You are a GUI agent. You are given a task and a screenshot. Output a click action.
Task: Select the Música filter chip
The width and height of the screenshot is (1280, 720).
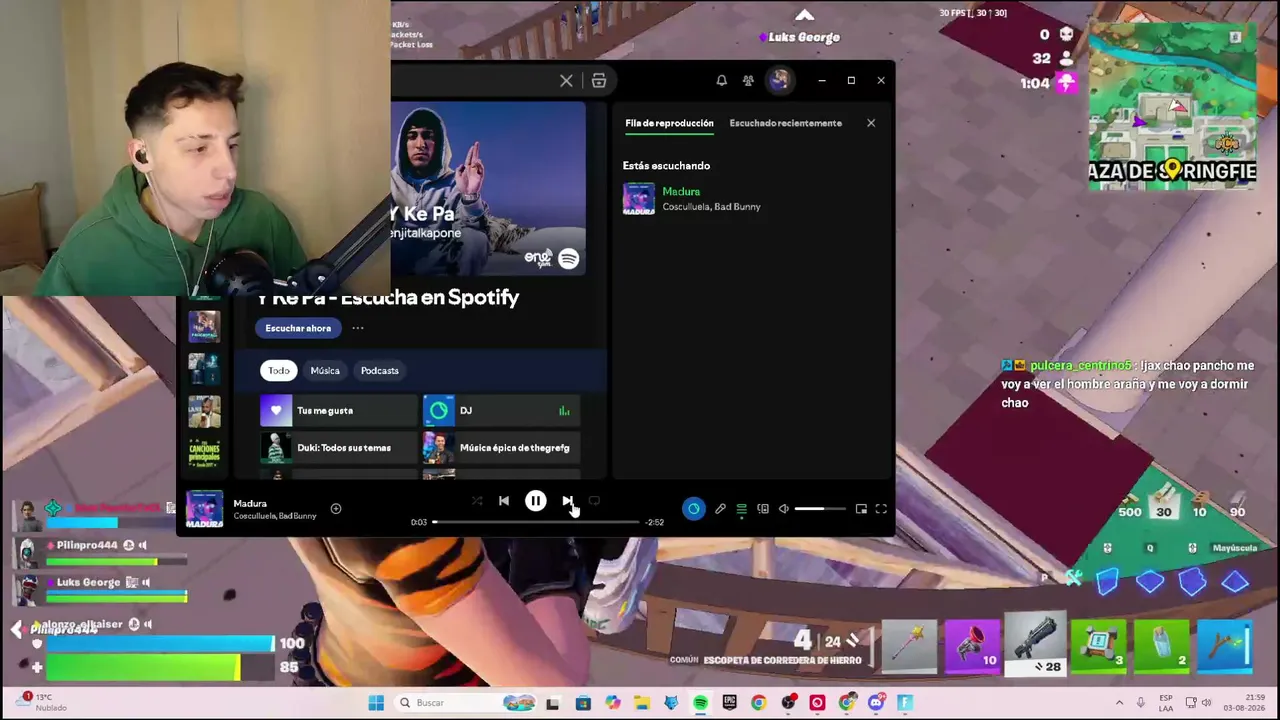click(325, 371)
